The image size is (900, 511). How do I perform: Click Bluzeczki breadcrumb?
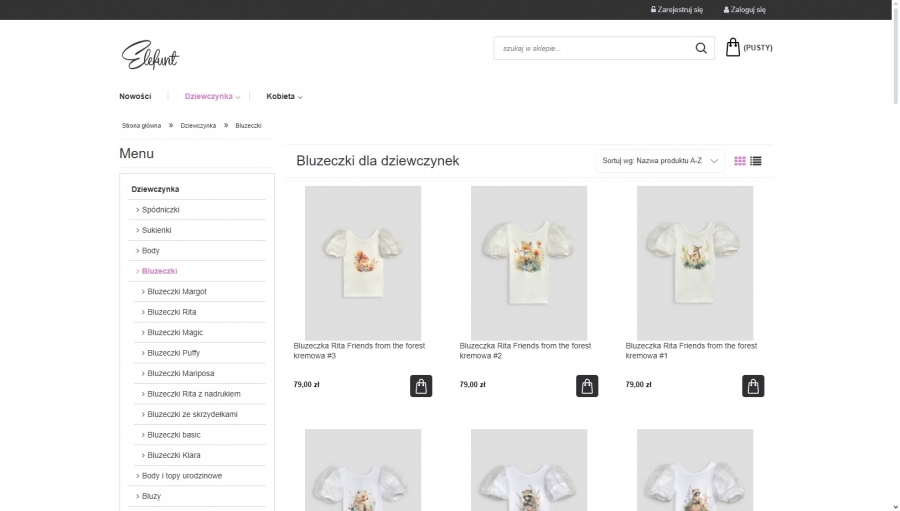click(x=248, y=125)
